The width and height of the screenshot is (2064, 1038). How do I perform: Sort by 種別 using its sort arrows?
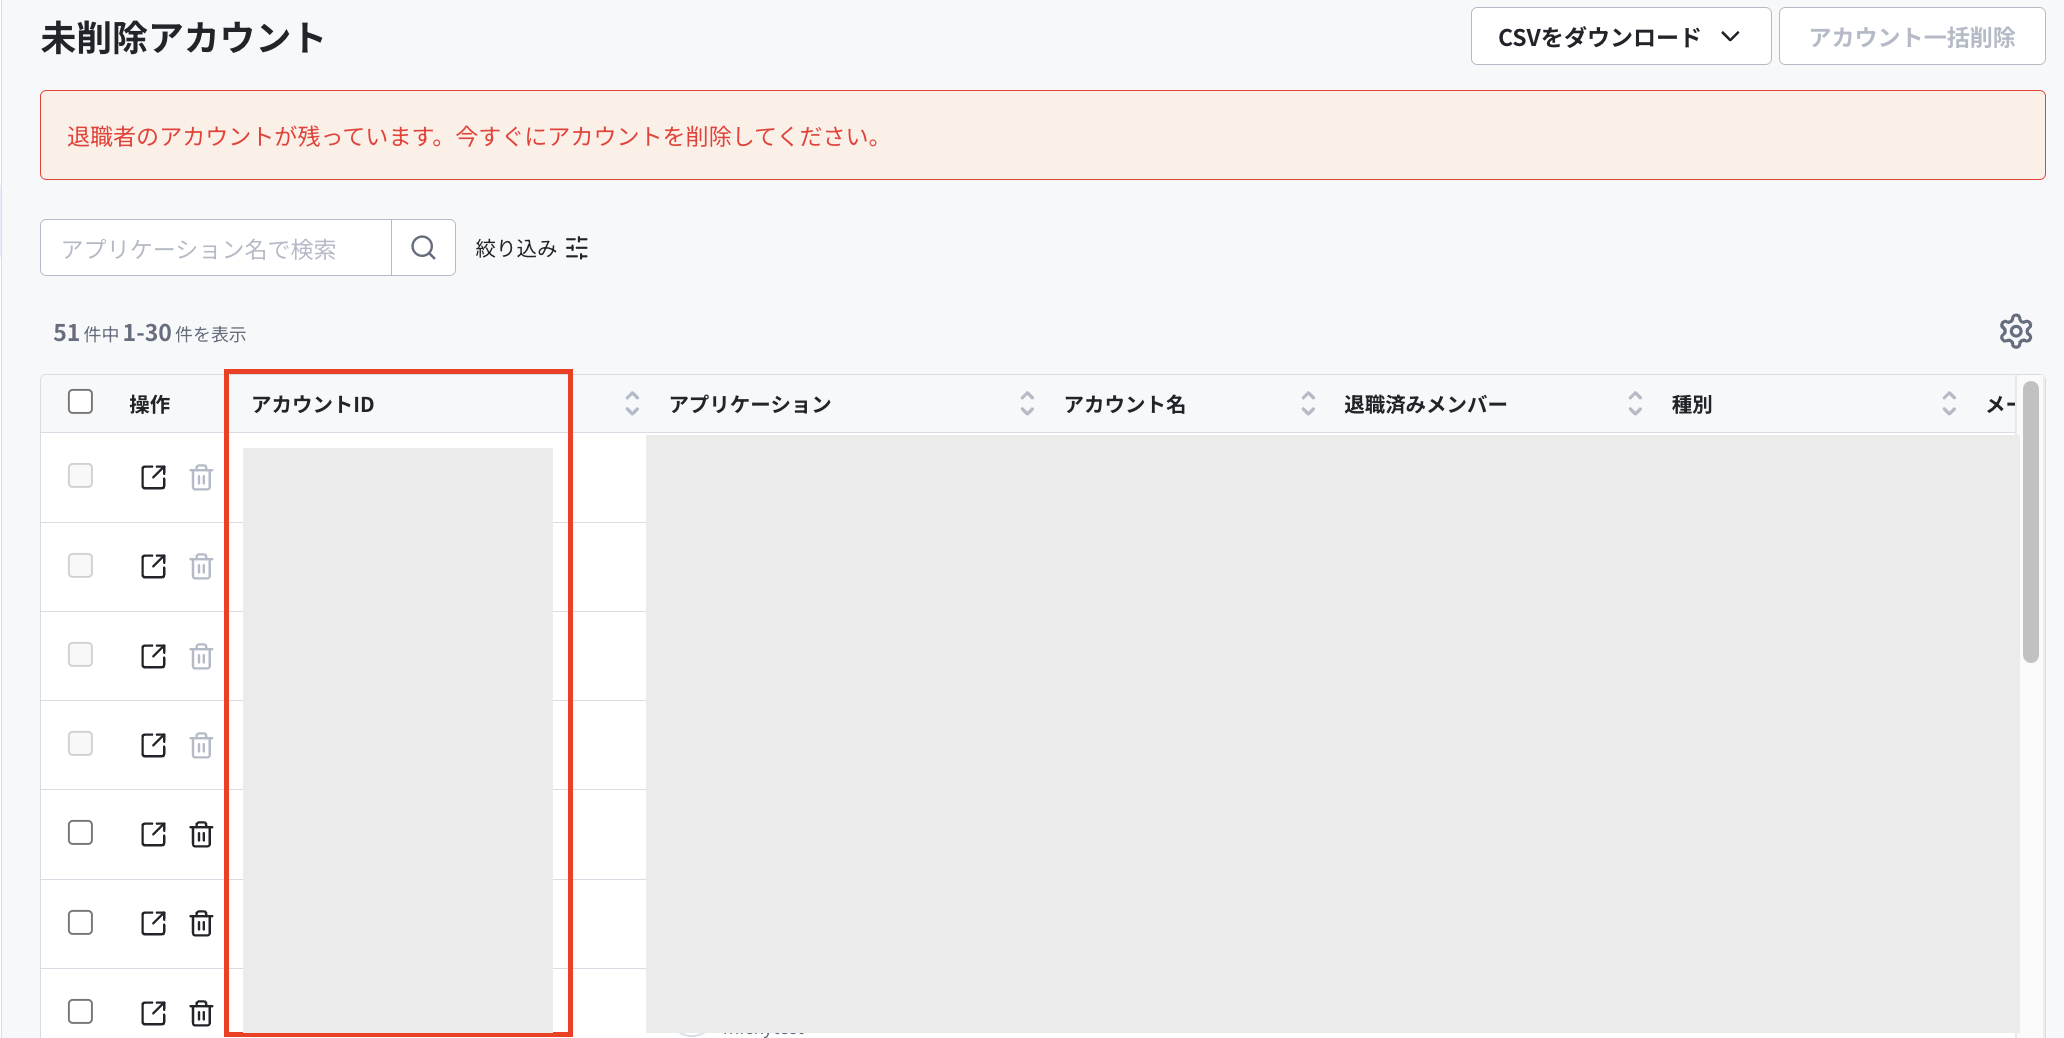(x=1949, y=404)
